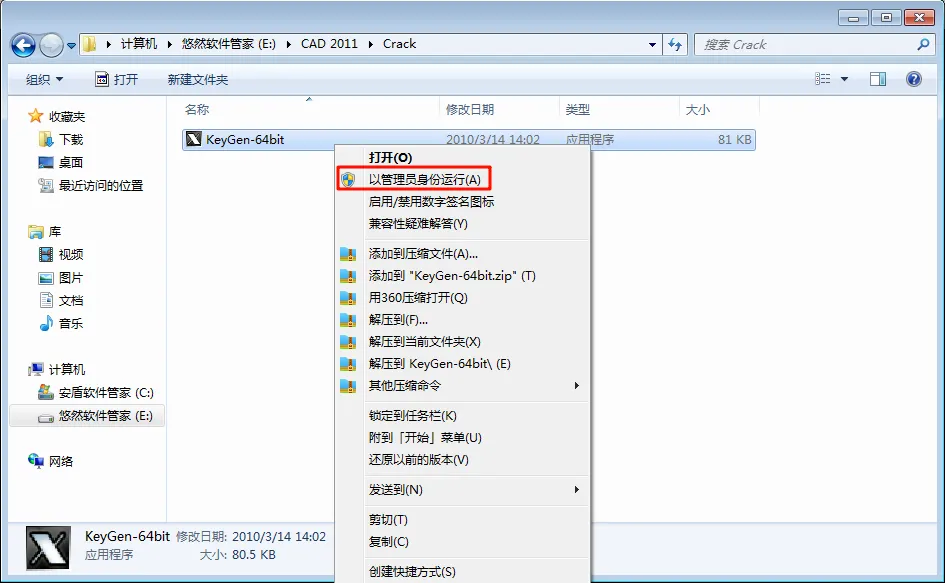The image size is (945, 583).
Task: Open 最近访问的位置 in favorites
Action: pos(101,185)
